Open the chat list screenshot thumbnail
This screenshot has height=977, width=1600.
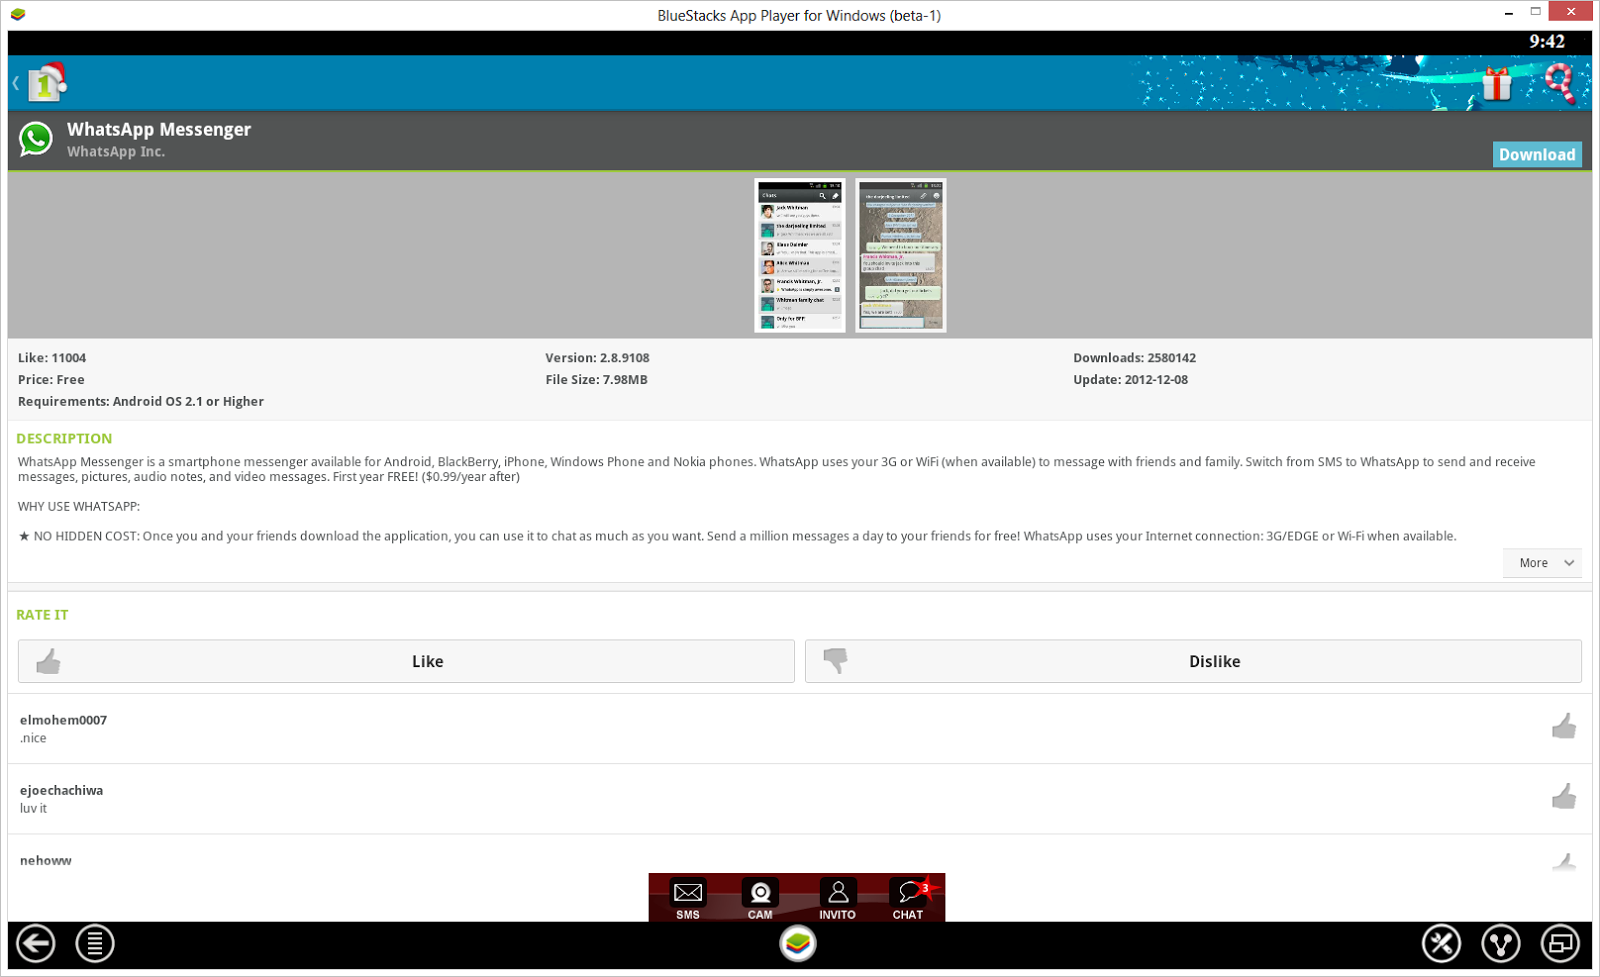coord(800,255)
